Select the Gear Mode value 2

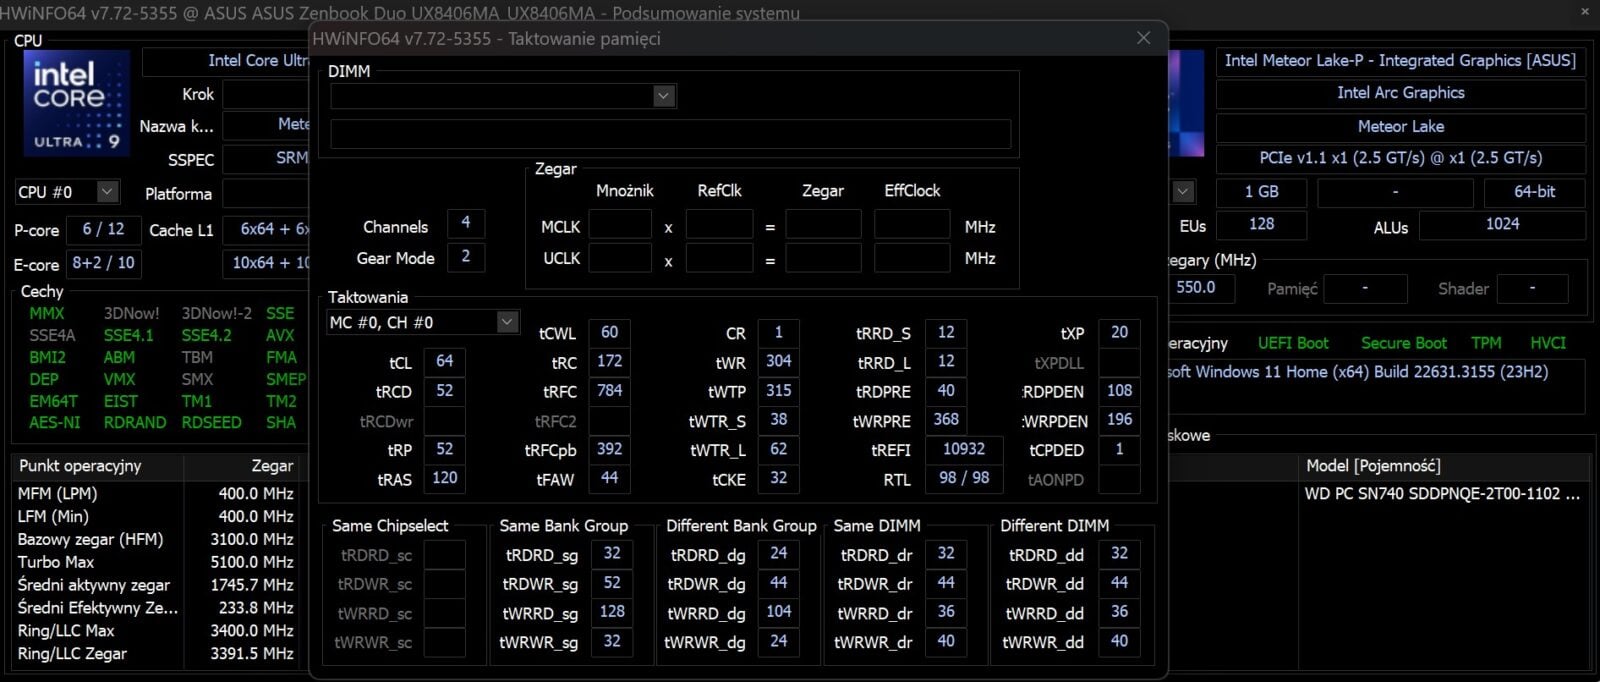tap(465, 257)
